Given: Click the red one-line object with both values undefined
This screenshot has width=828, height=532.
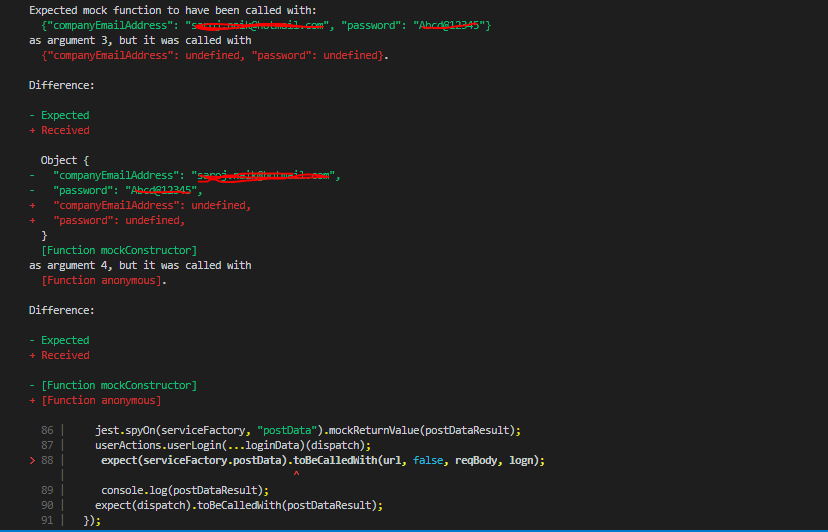Looking at the screenshot, I should click(x=215, y=55).
